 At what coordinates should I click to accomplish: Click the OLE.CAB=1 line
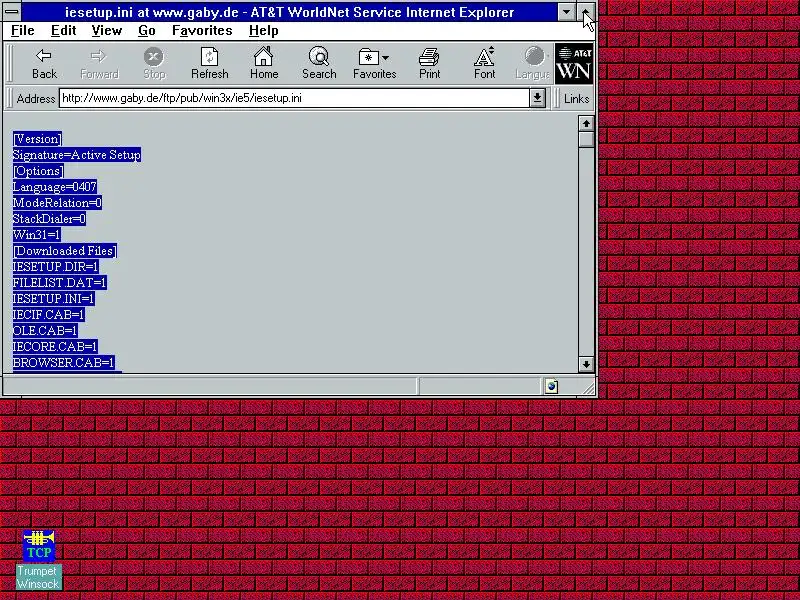click(45, 331)
